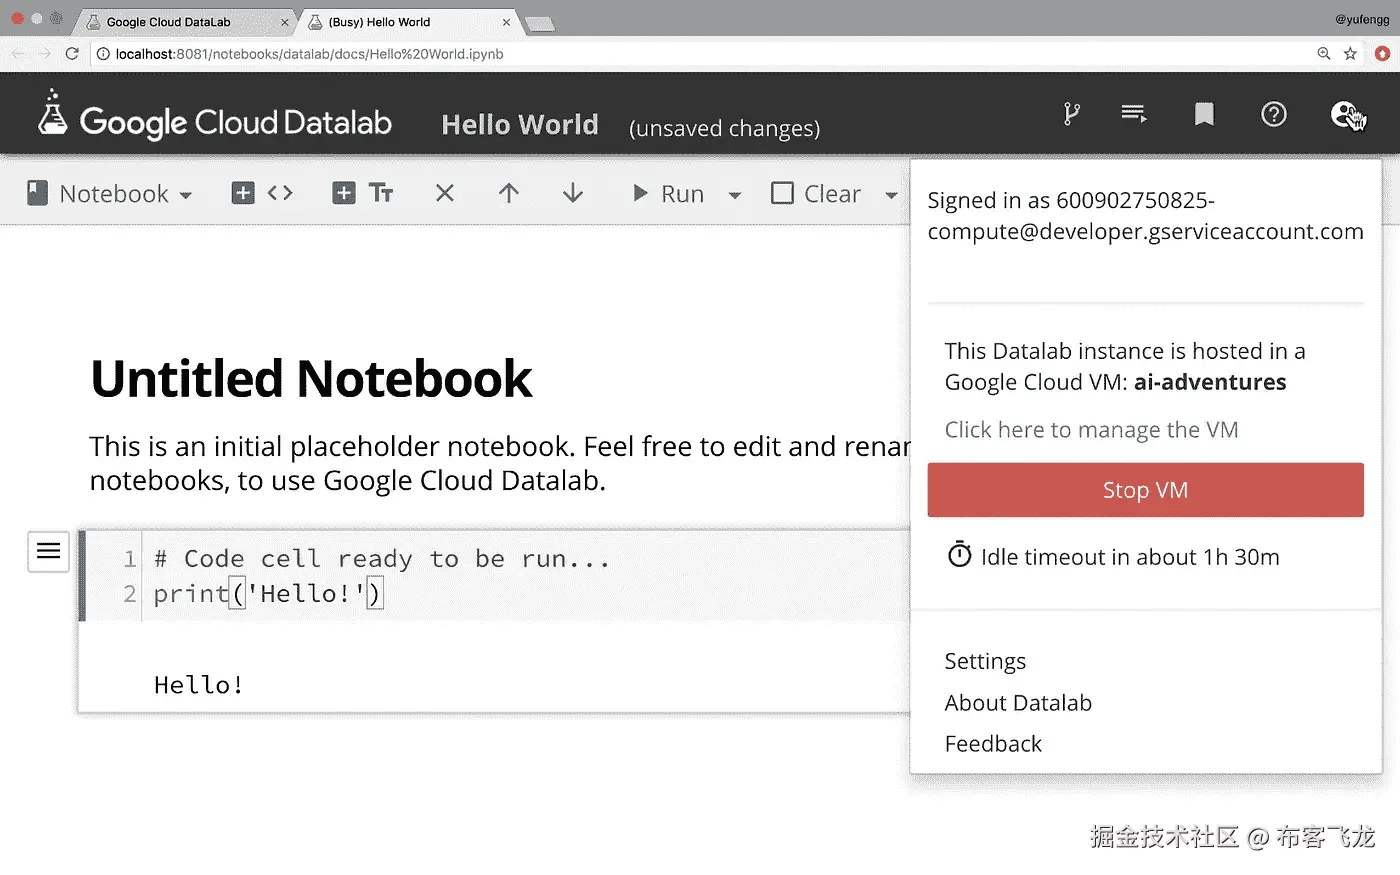Close the Hello World browser tab
This screenshot has width=1400, height=875.
(x=506, y=22)
